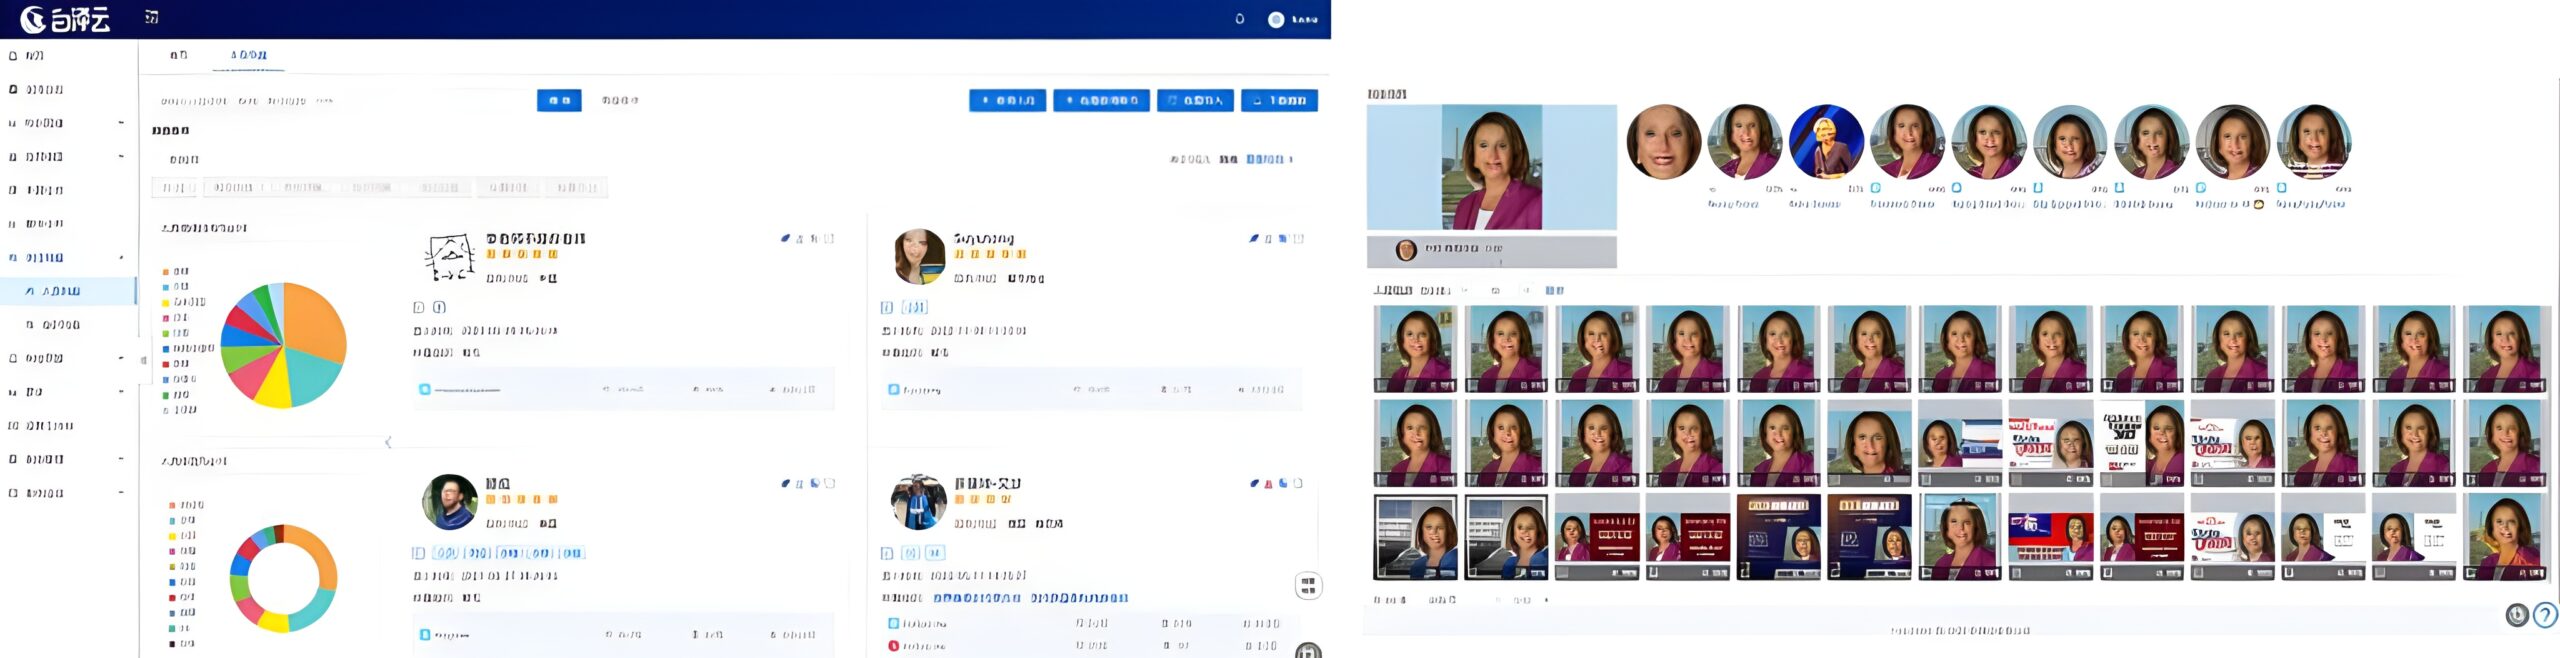2560x658 pixels.
Task: Select the circular face thumbnail with blue background
Action: point(1825,143)
